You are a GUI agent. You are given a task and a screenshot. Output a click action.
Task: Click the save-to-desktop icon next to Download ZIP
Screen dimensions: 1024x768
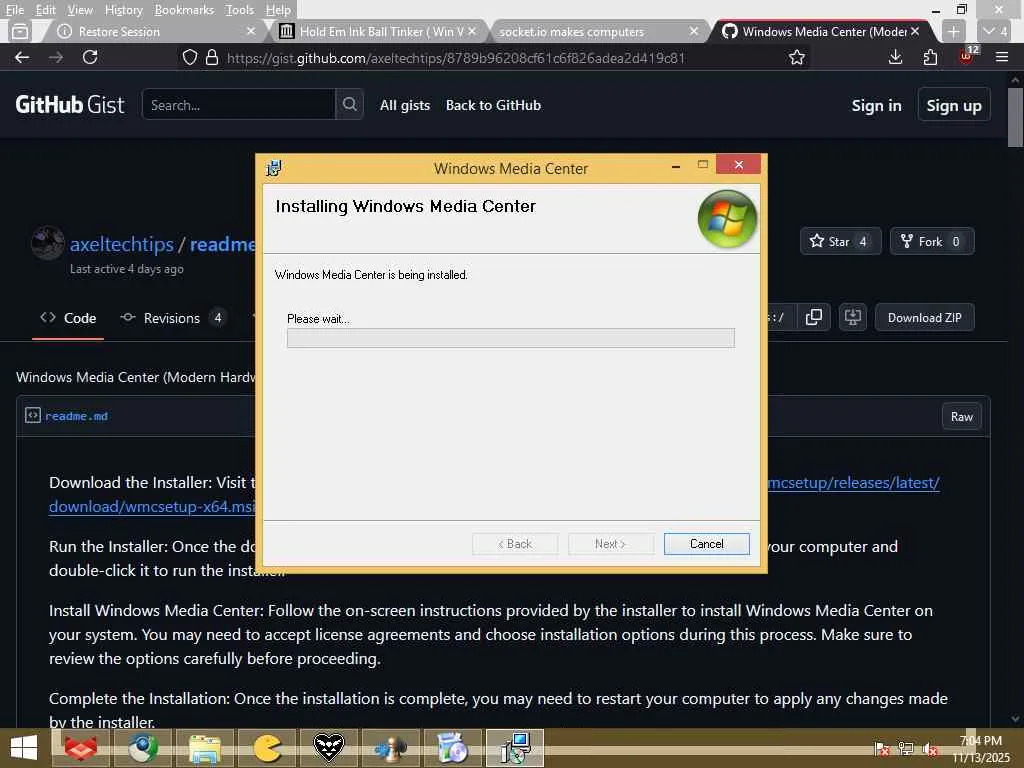[x=852, y=317]
